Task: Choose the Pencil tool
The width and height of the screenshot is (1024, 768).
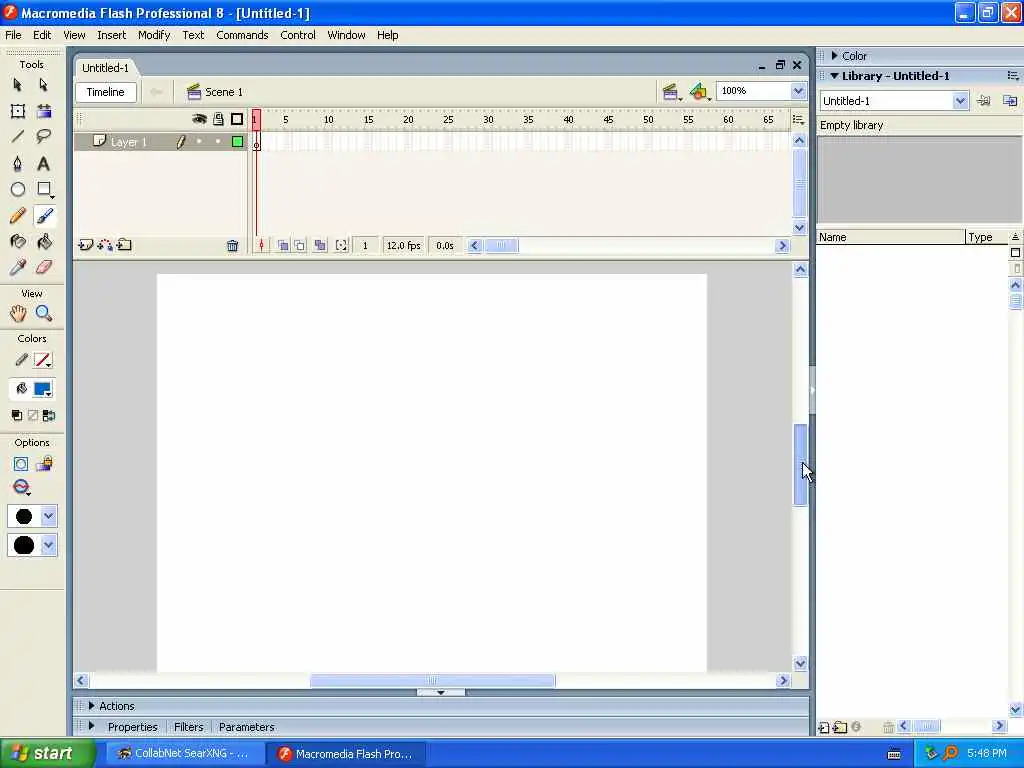Action: [18, 216]
